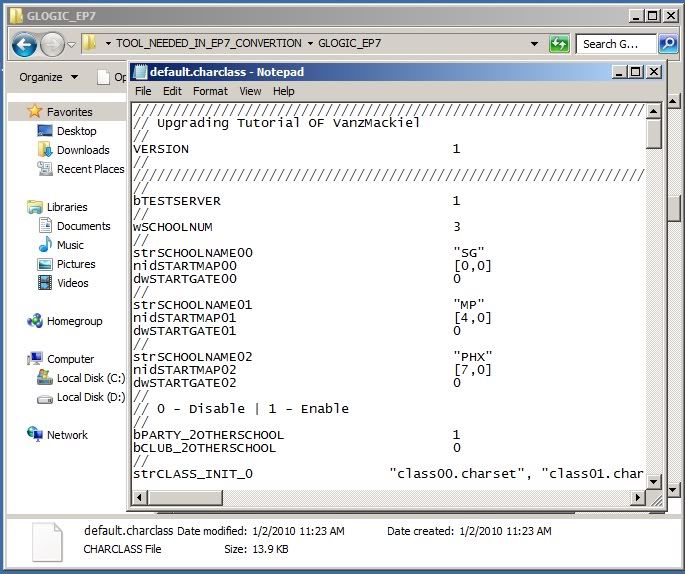
Task: Open Notepad's File menu
Action: 143,91
